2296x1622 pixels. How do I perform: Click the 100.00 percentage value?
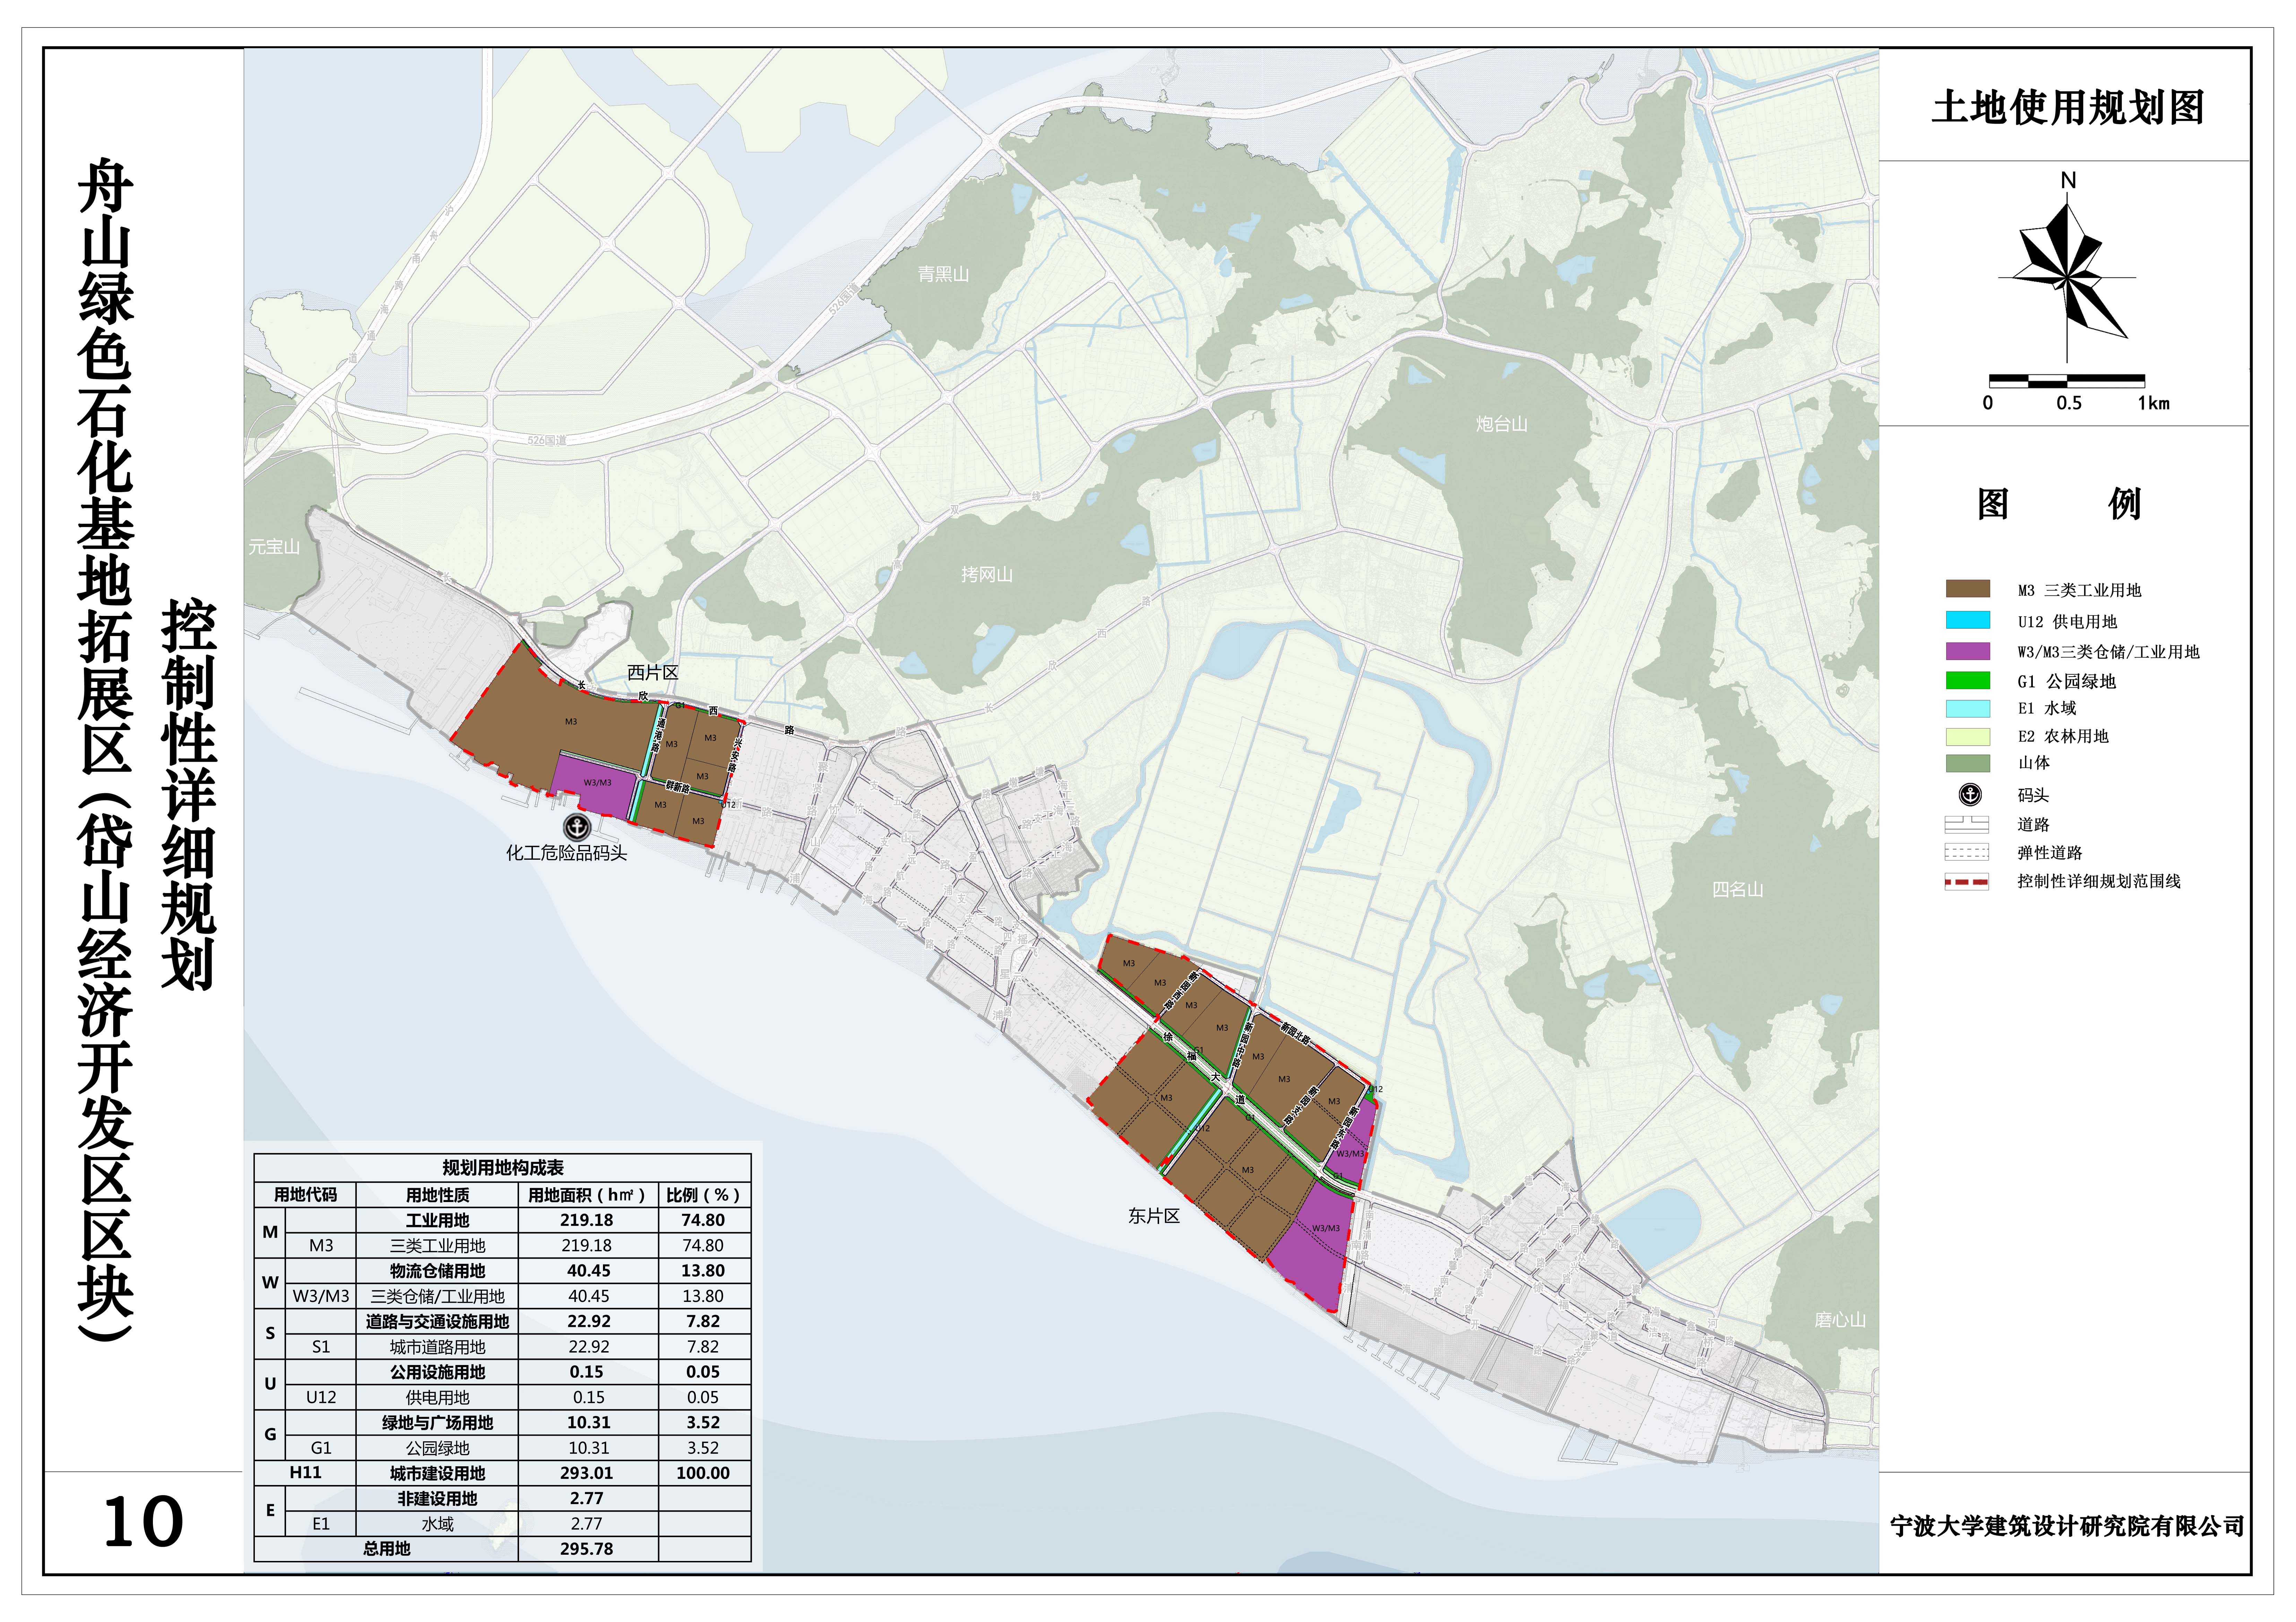point(703,1473)
